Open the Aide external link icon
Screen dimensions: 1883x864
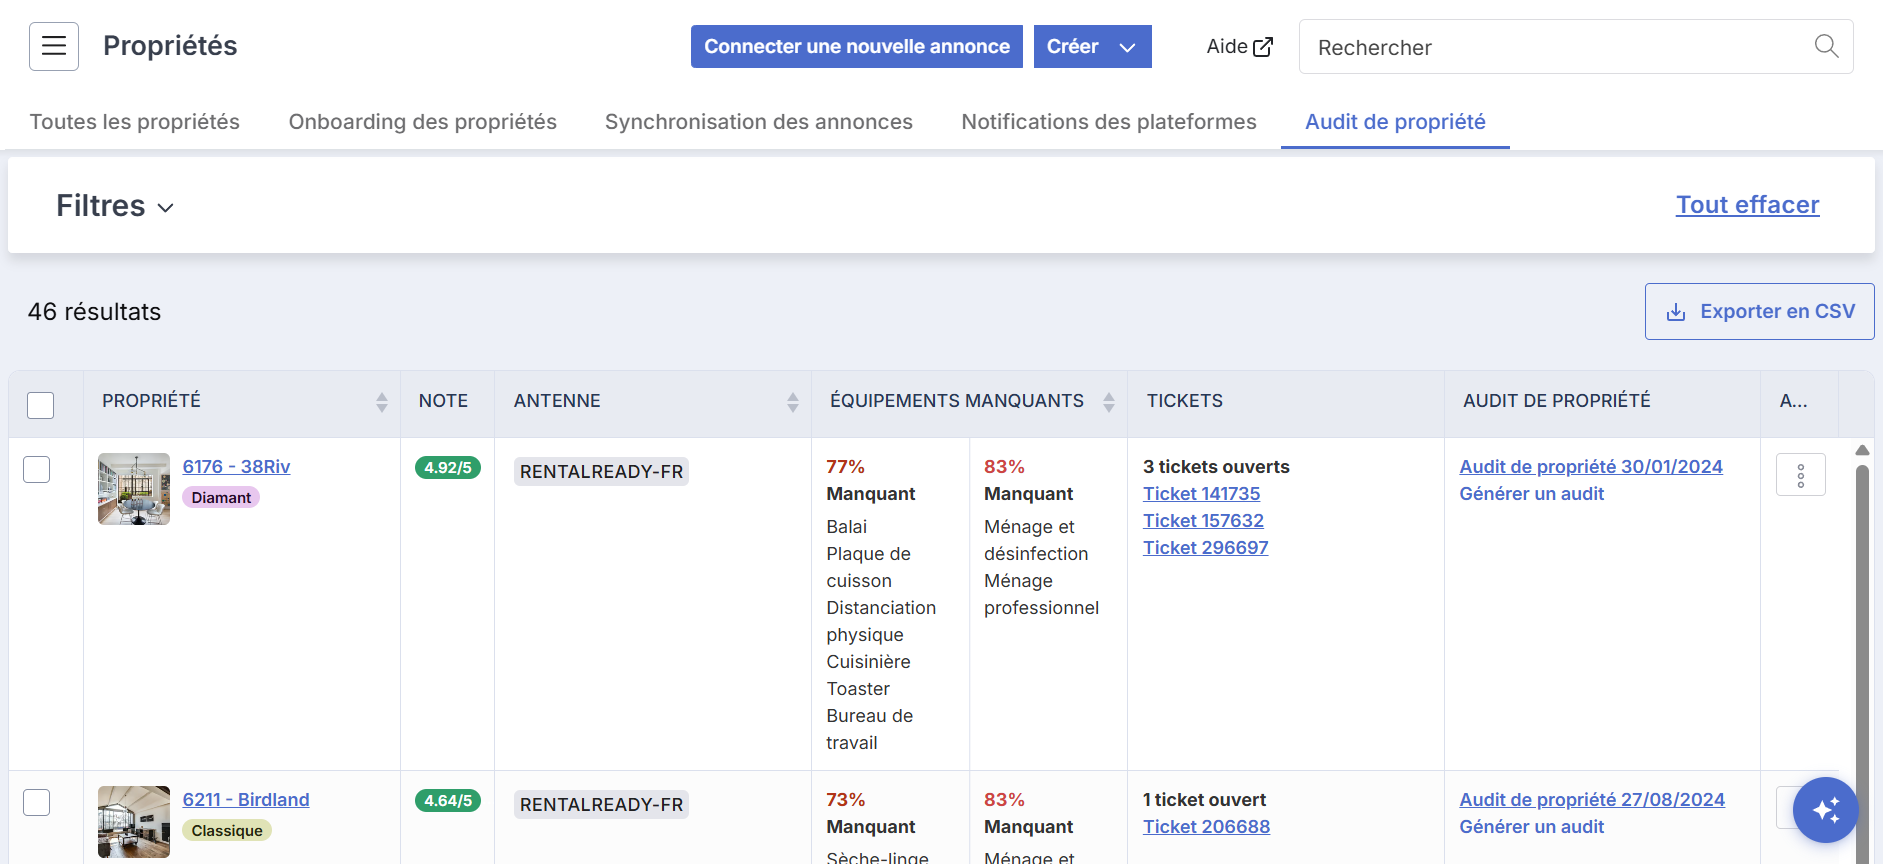[1263, 47]
